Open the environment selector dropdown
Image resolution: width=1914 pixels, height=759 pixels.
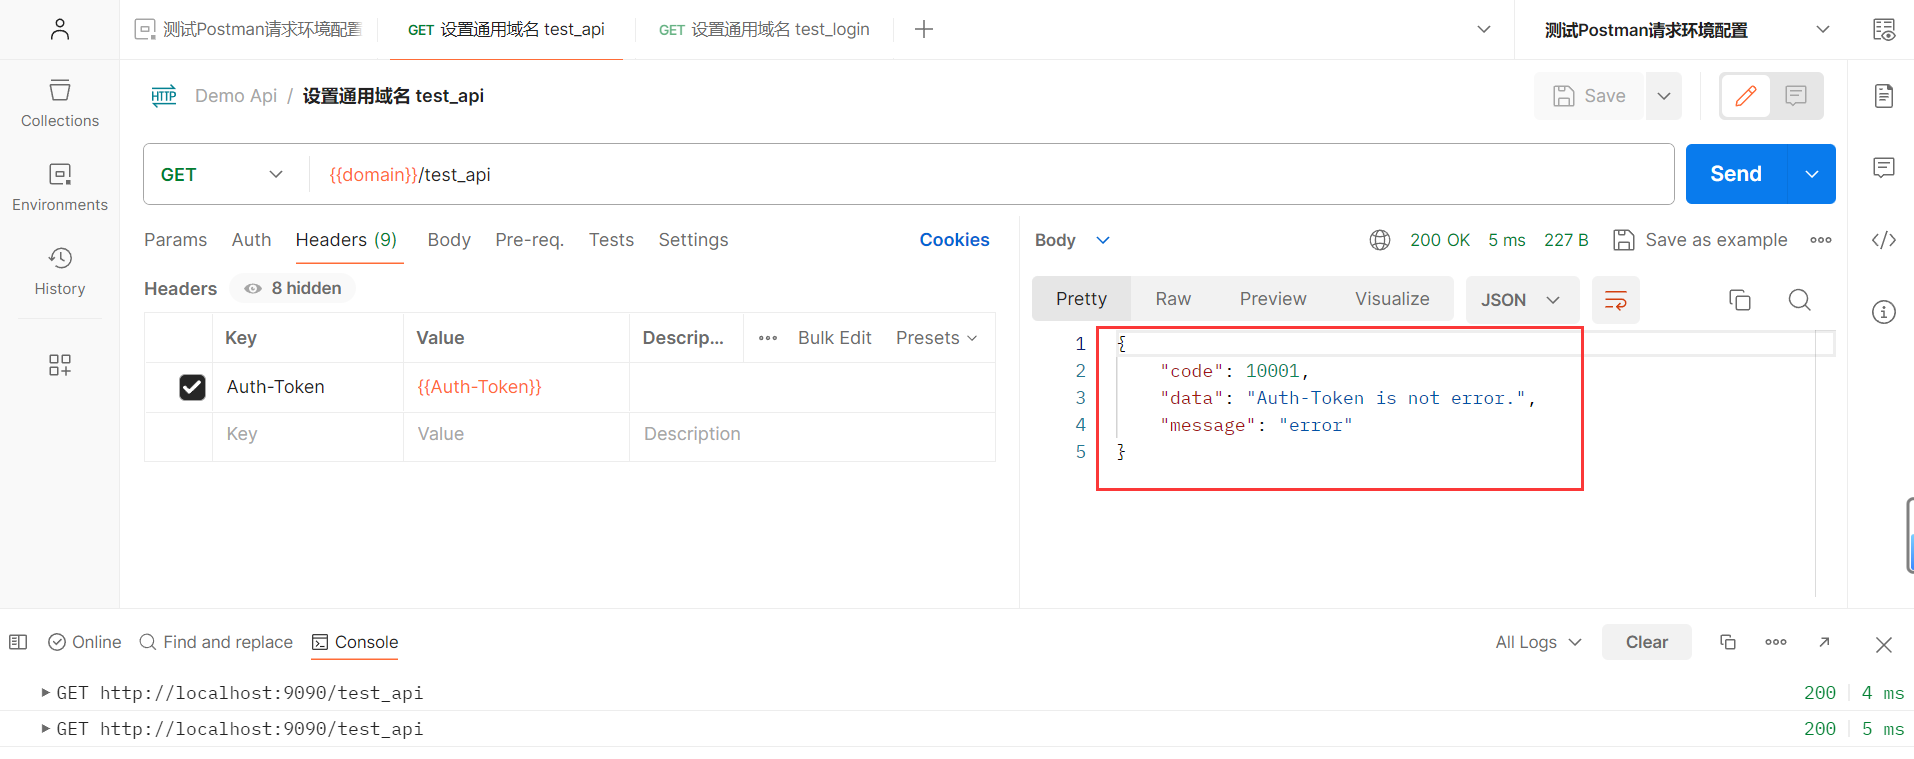tap(1688, 30)
